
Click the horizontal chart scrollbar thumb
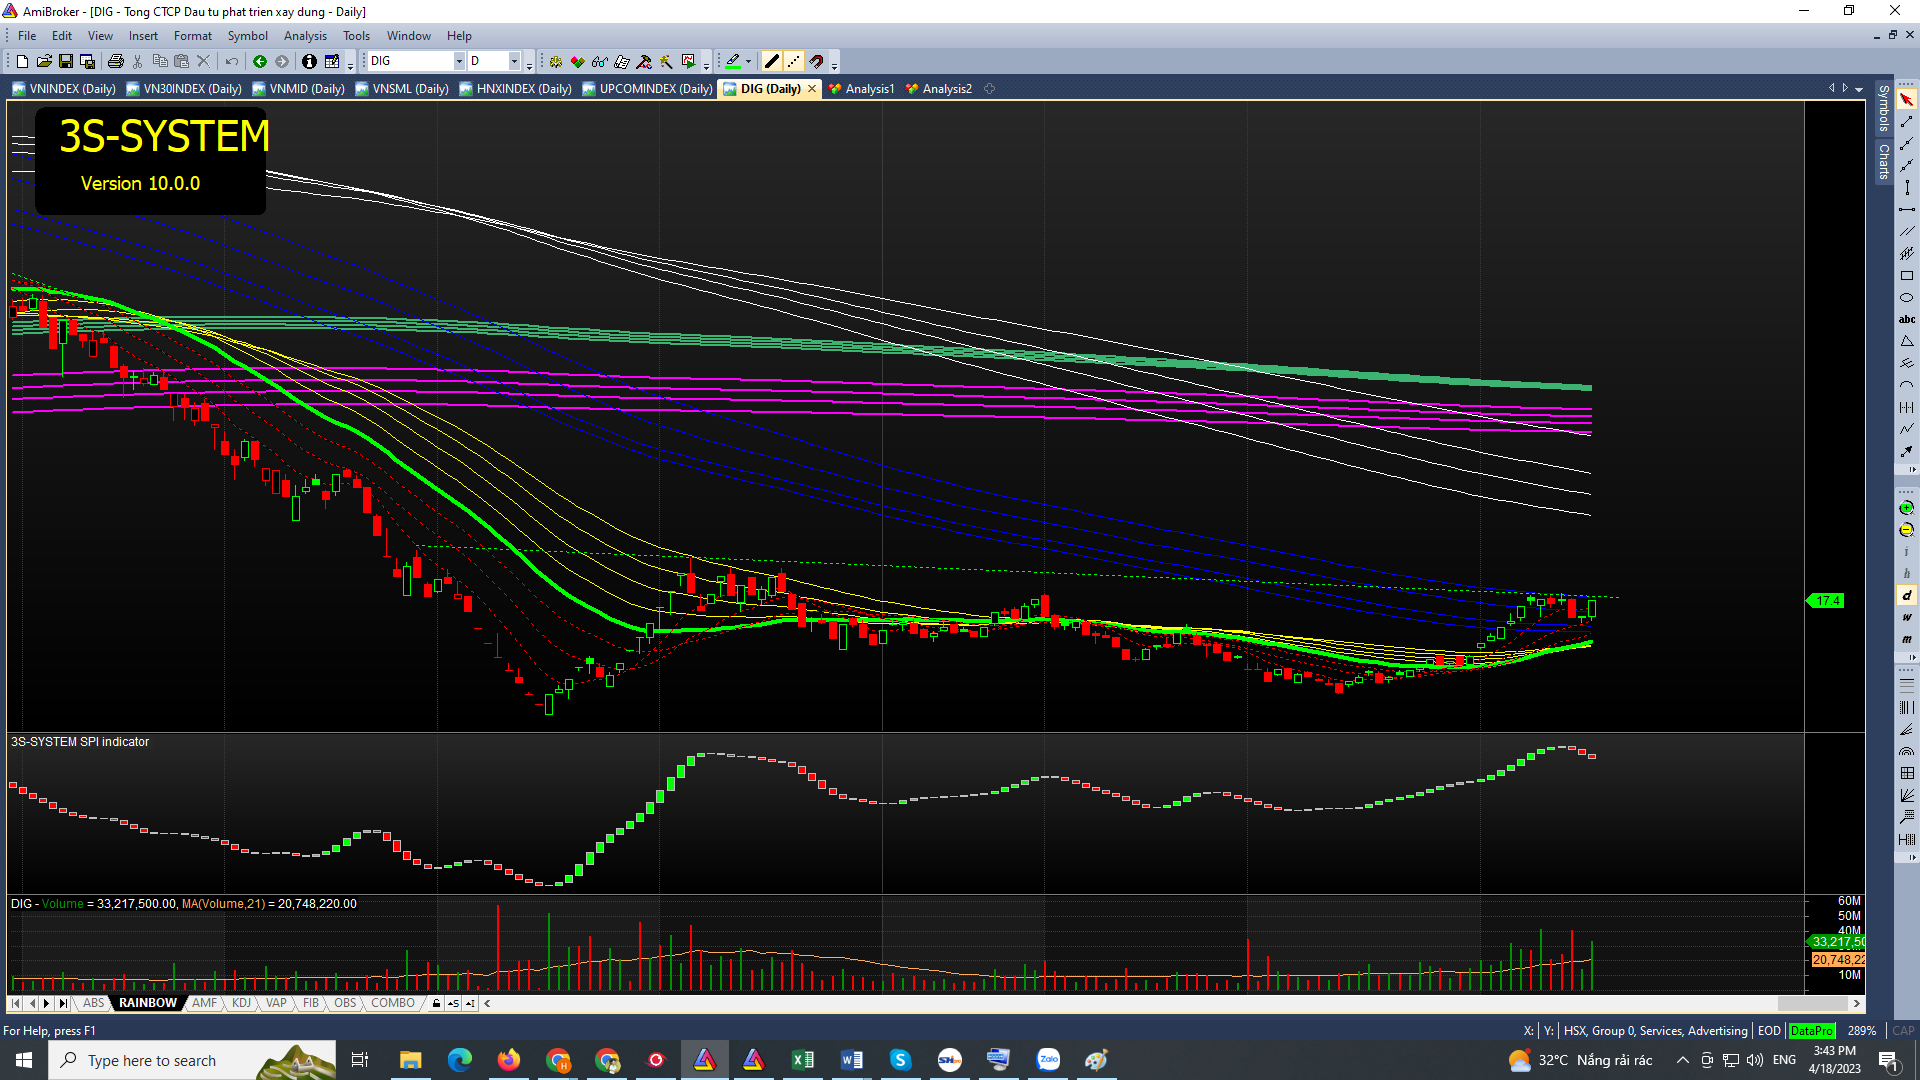[x=1812, y=1003]
